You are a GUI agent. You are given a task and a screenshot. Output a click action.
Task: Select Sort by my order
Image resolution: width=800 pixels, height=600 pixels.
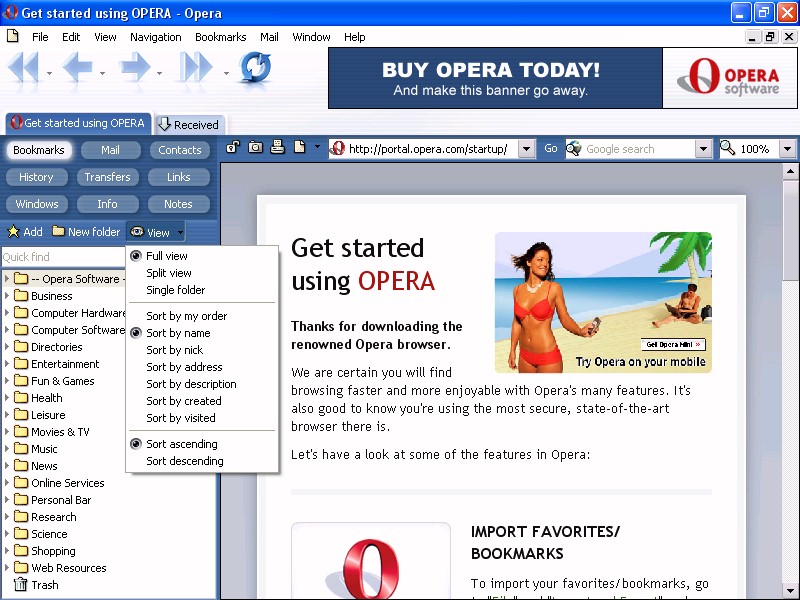pyautogui.click(x=203, y=316)
